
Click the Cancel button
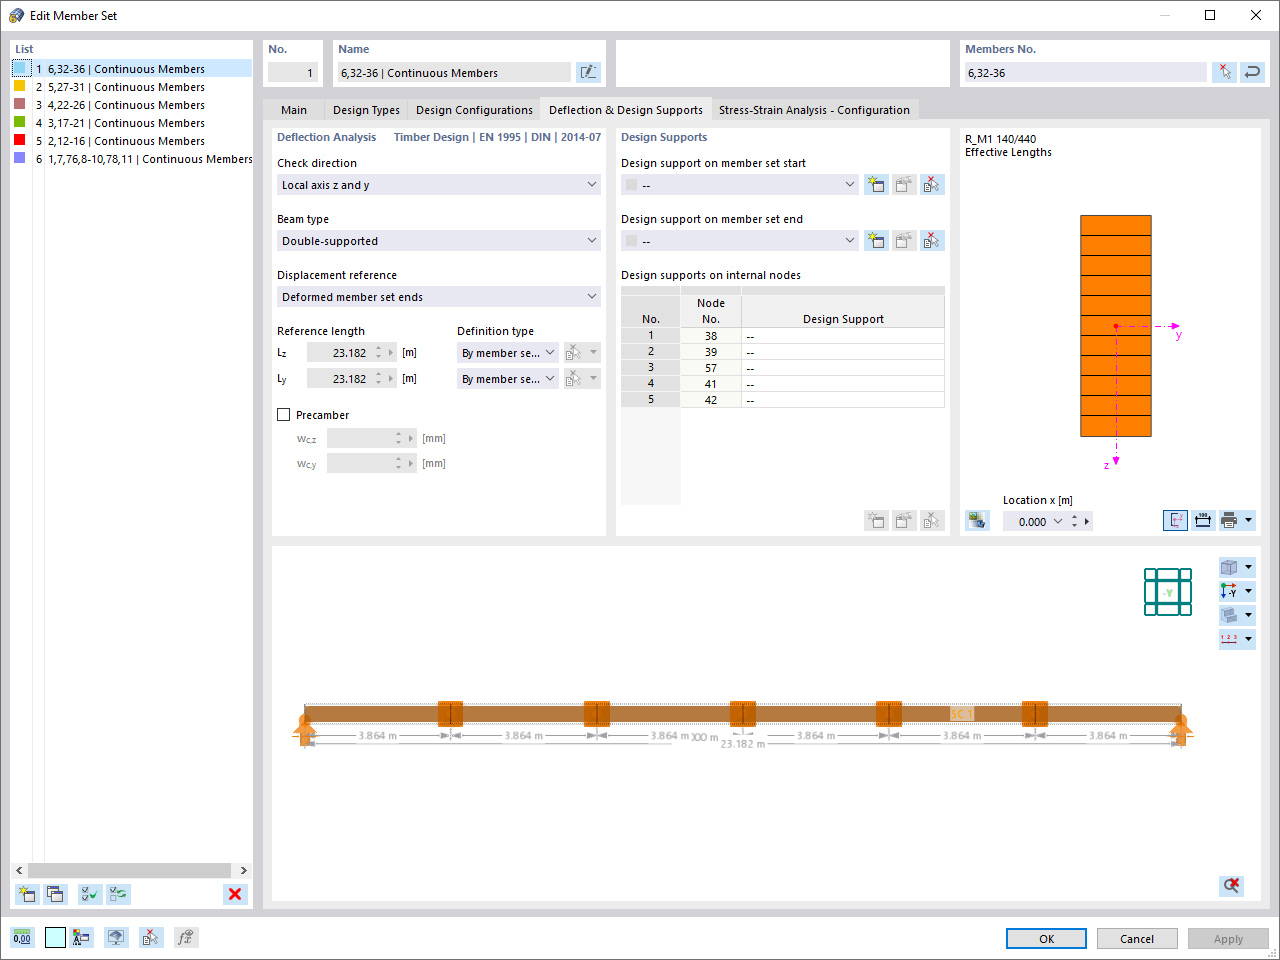[x=1137, y=939]
